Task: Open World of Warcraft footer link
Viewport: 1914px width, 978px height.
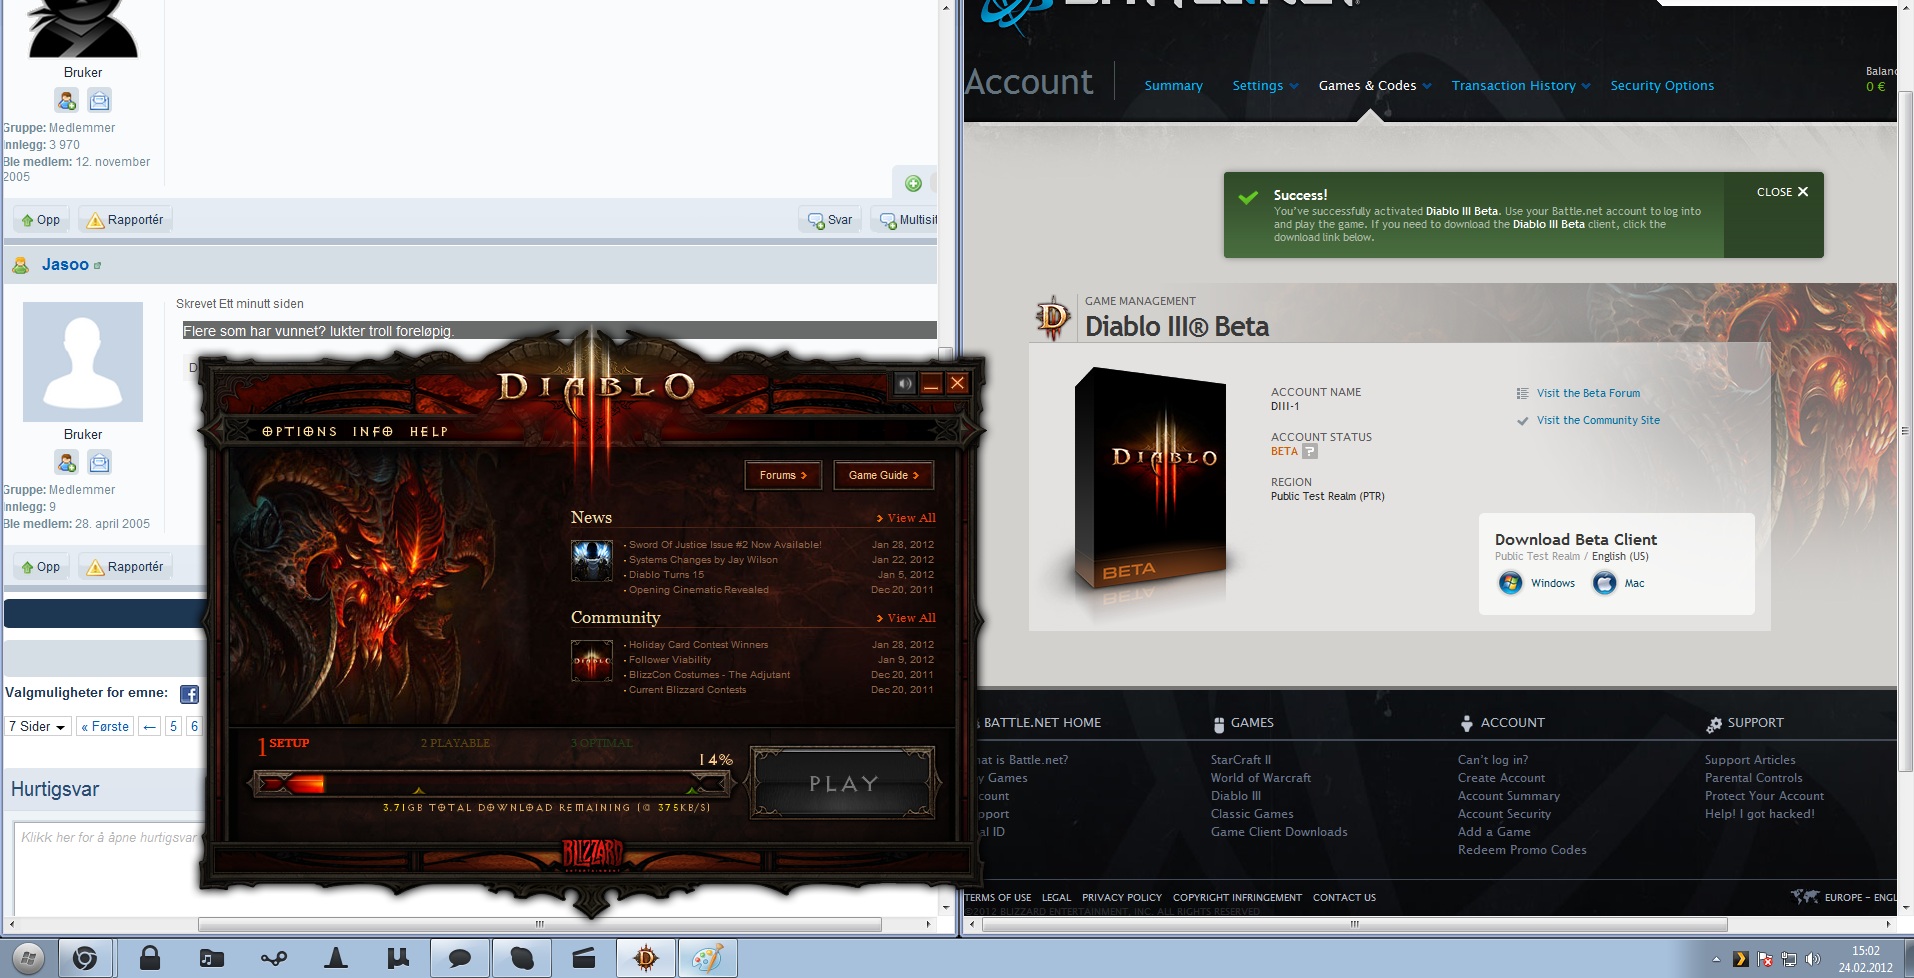Action: coord(1260,778)
